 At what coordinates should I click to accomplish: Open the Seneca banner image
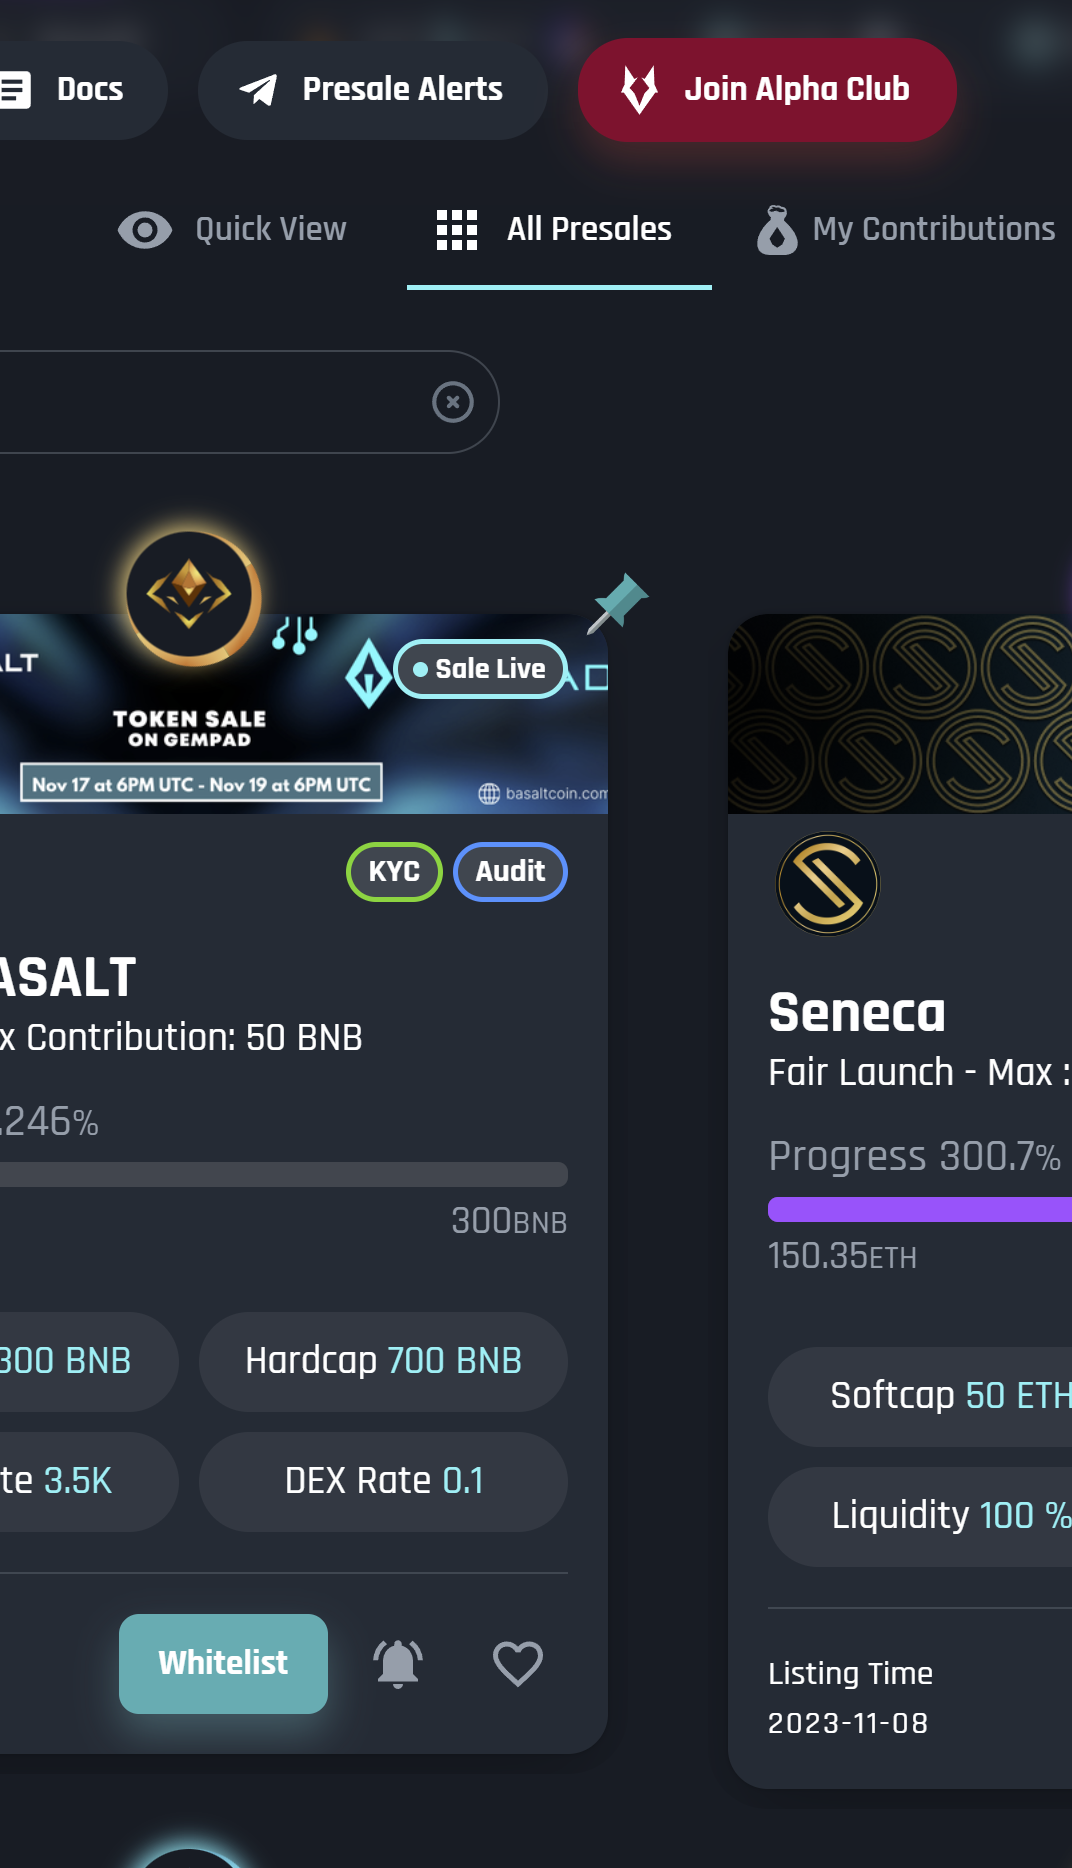[x=900, y=714]
